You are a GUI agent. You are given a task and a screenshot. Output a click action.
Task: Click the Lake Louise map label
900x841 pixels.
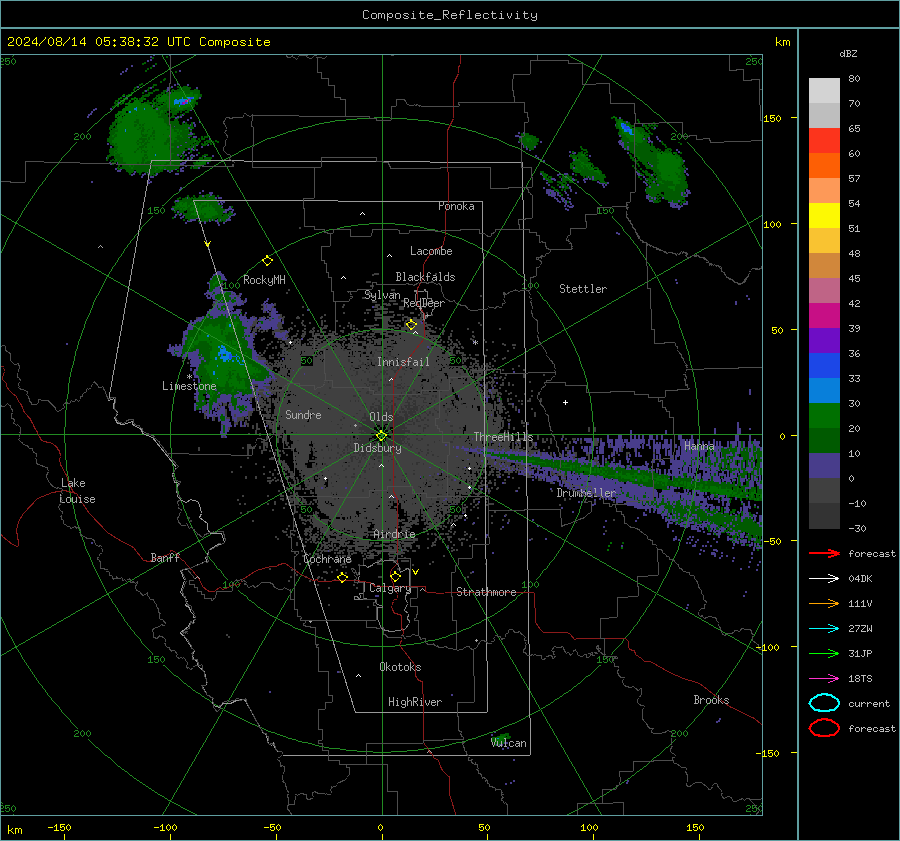click(77, 491)
